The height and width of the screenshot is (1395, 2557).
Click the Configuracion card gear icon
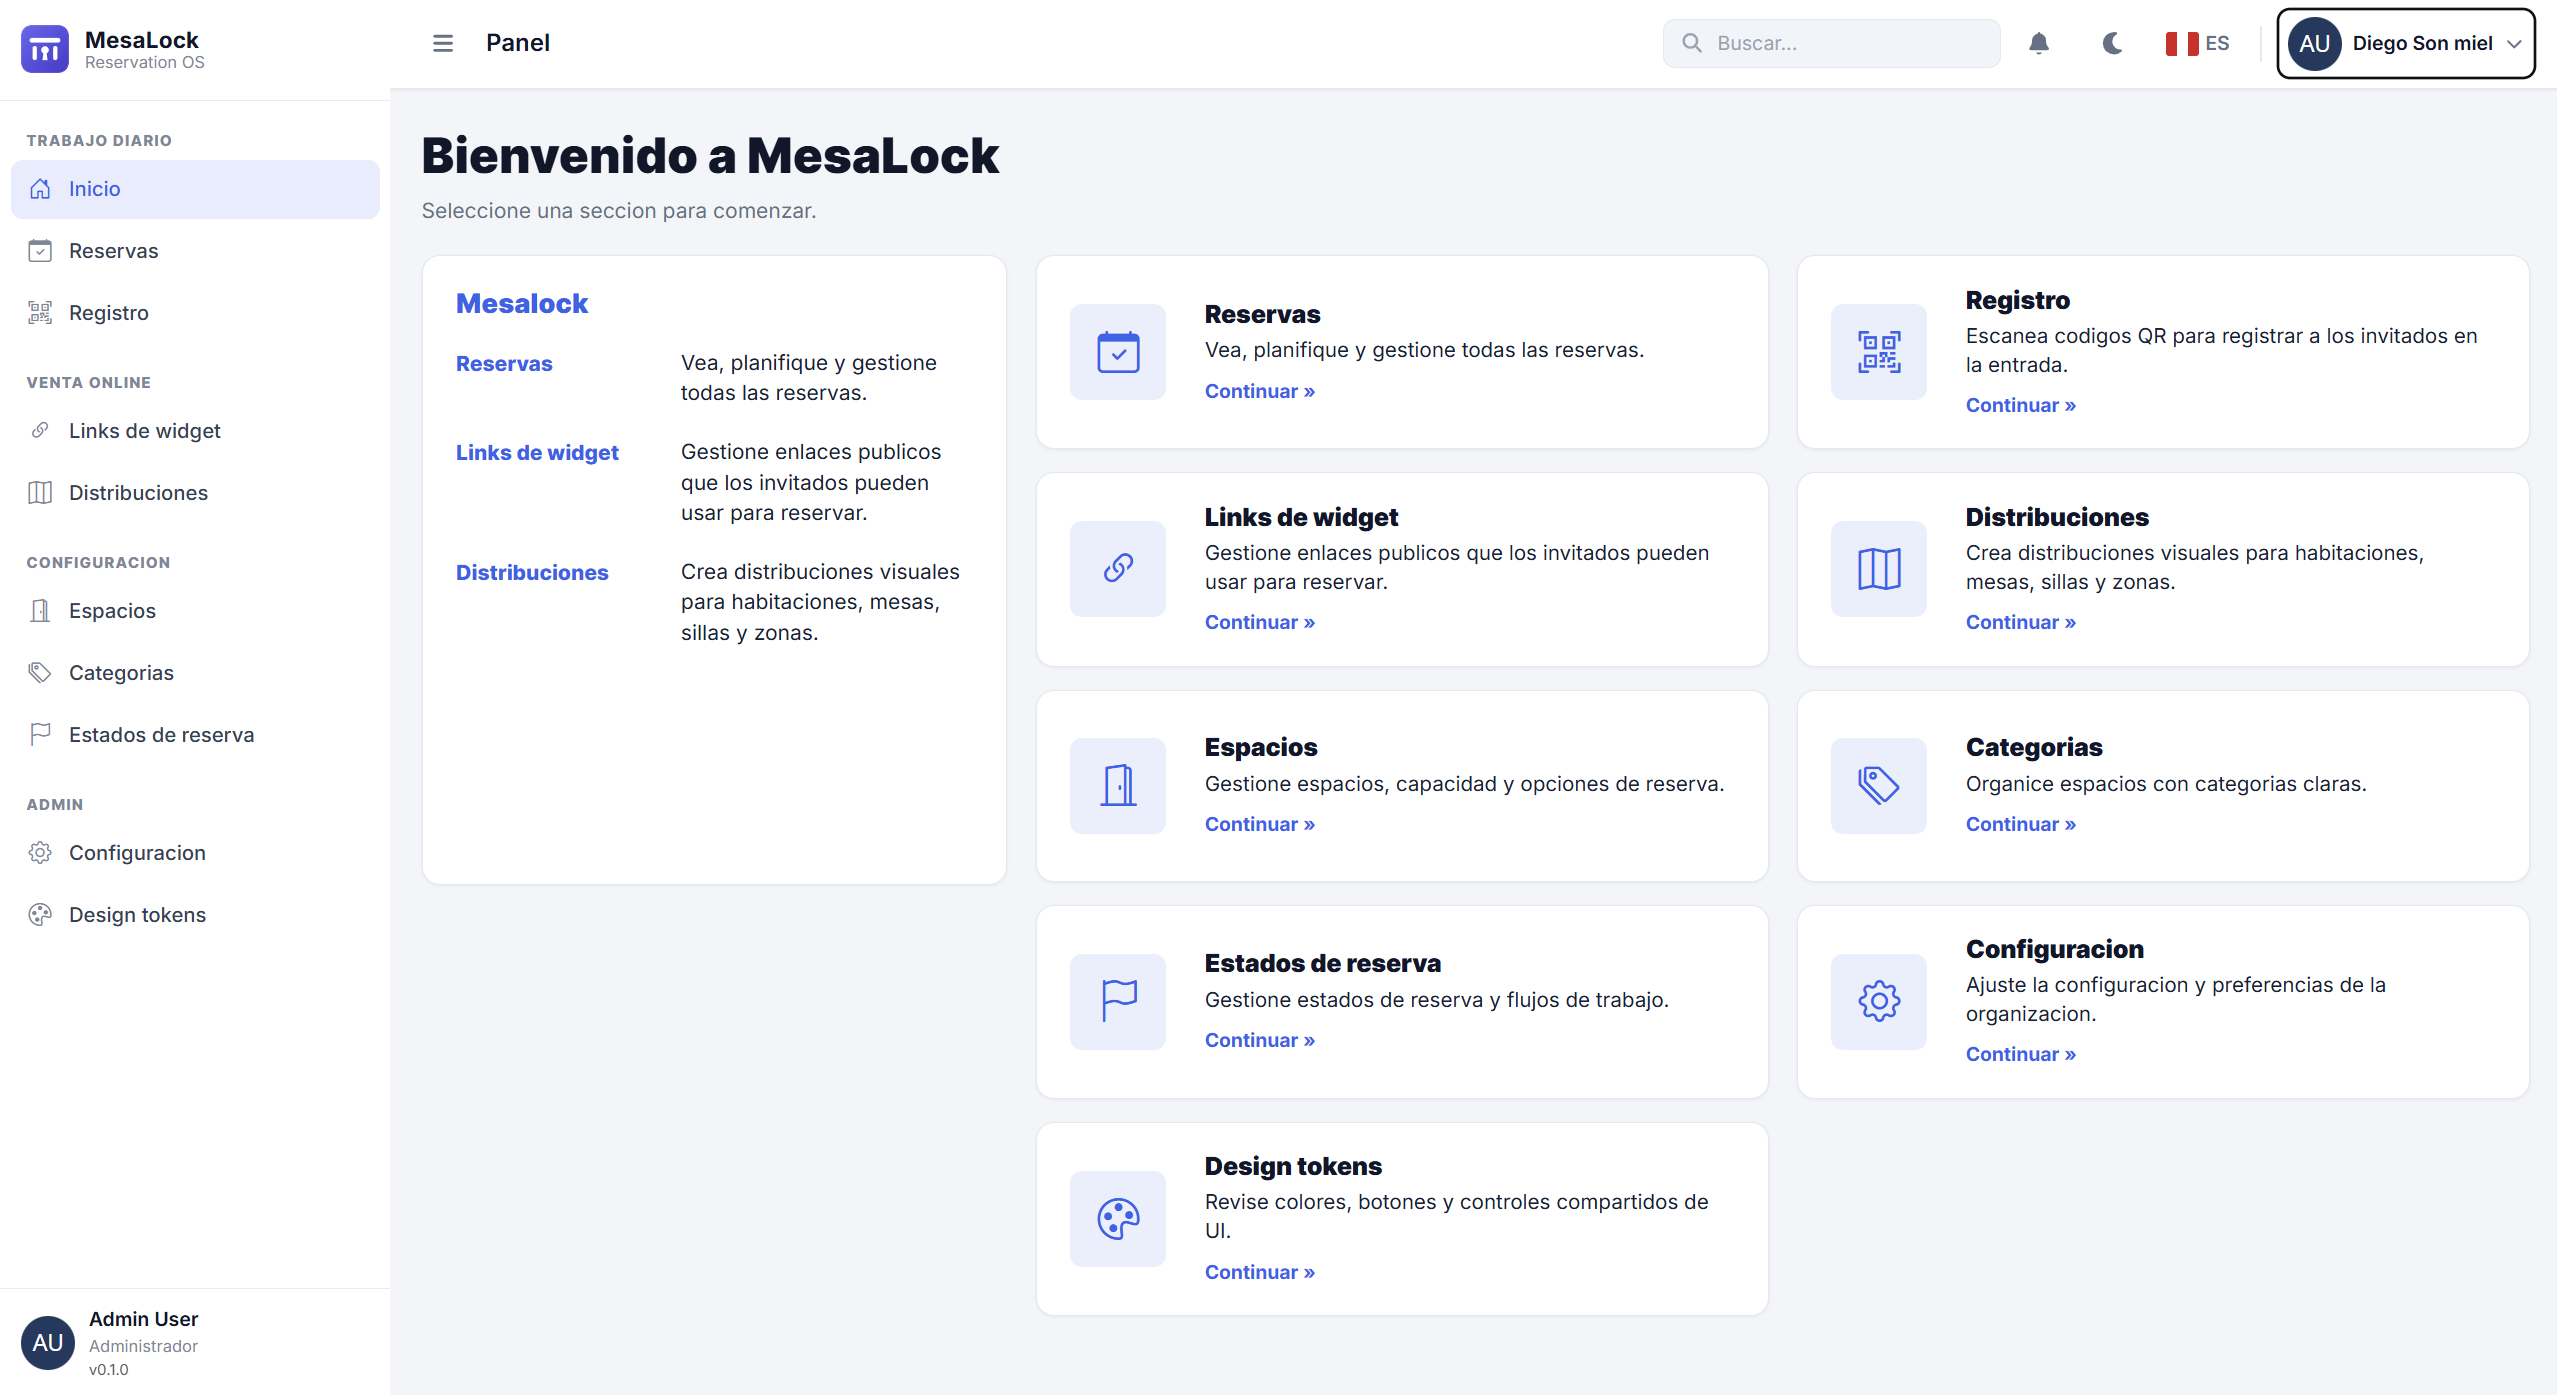pyautogui.click(x=1879, y=1002)
